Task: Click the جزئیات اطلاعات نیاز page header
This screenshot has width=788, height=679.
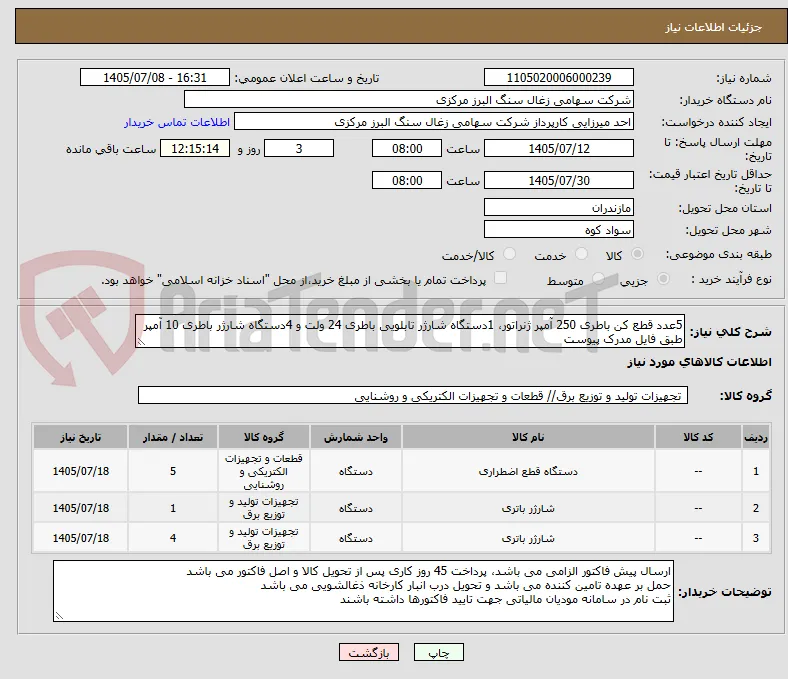Action: coord(713,27)
